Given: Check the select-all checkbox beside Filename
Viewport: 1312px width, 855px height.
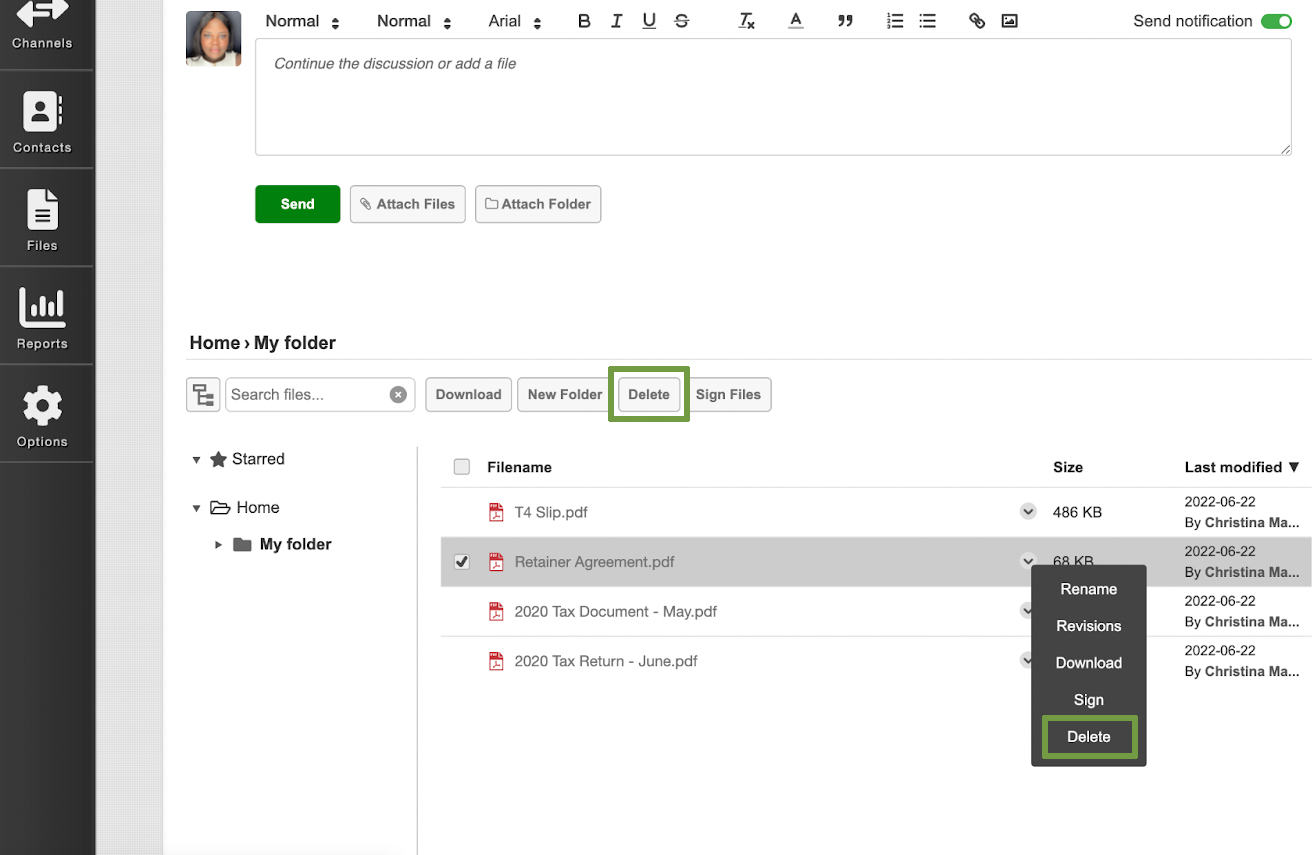Looking at the screenshot, I should tap(462, 467).
